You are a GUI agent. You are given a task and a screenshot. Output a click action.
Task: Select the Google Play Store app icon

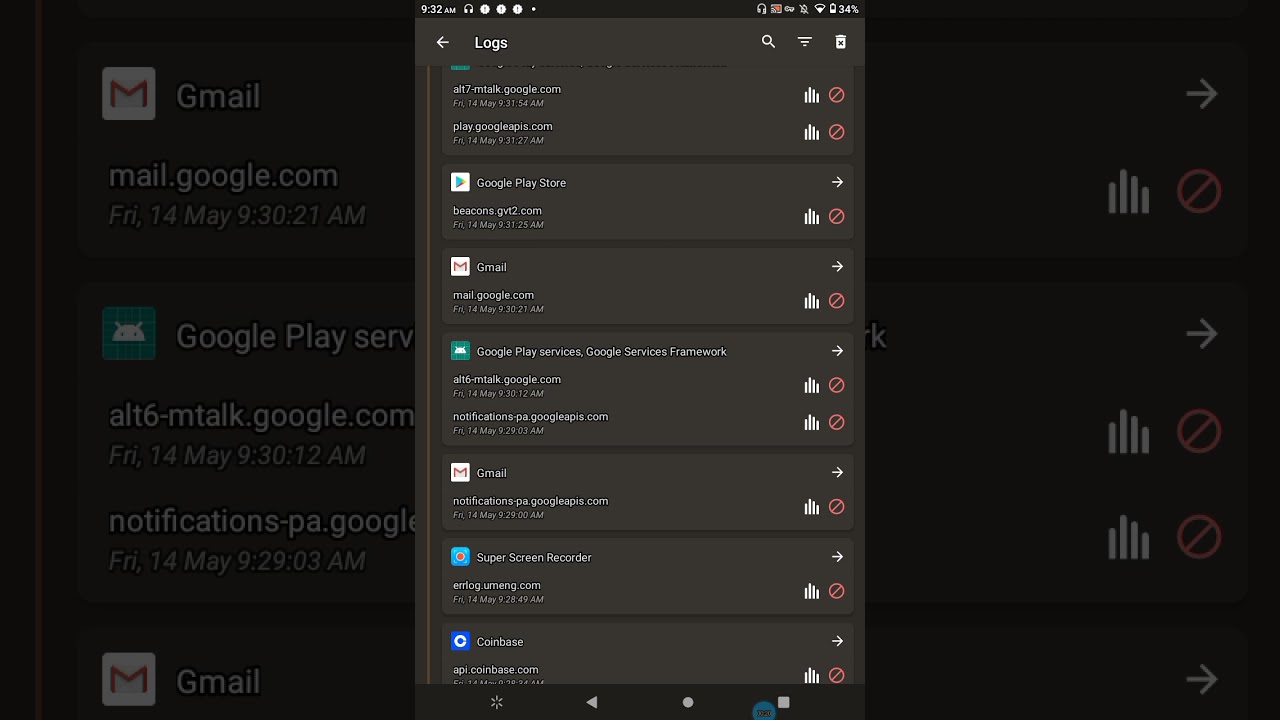click(460, 182)
